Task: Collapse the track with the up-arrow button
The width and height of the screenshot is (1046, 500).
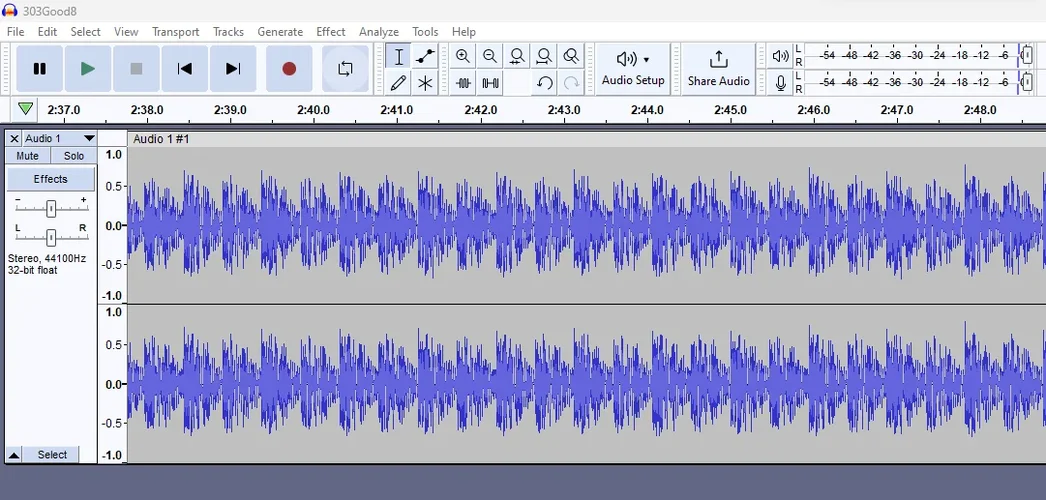Action: 13,455
